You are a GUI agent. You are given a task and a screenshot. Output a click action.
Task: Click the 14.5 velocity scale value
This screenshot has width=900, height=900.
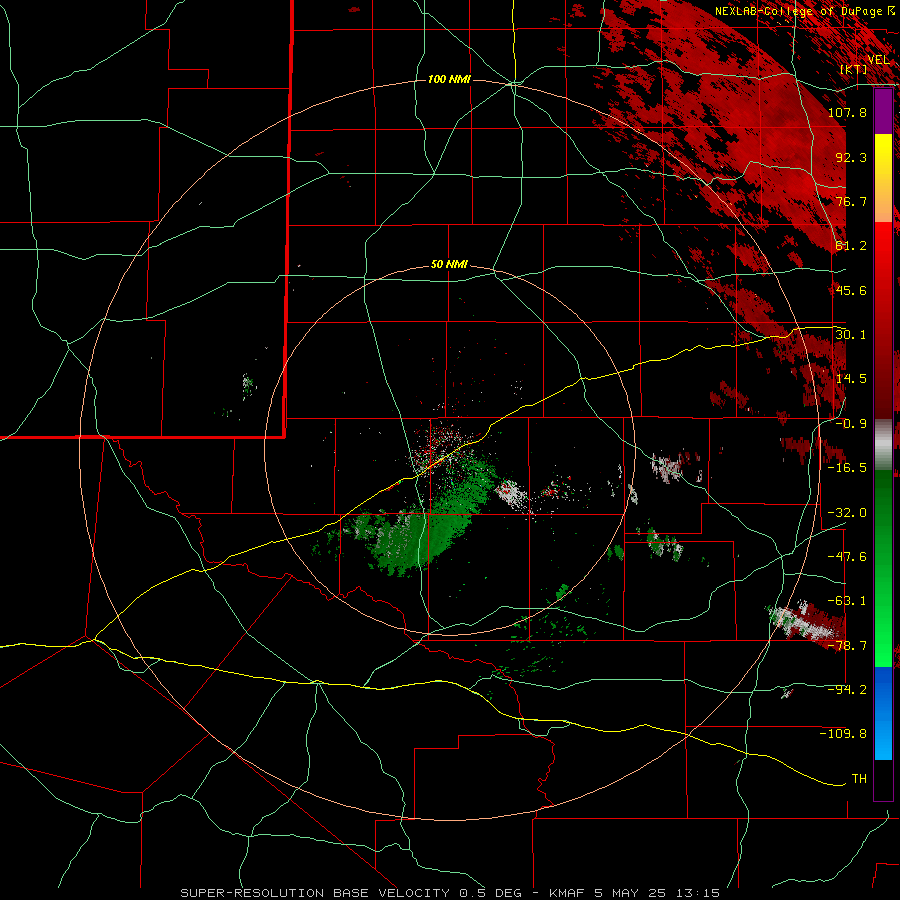pyautogui.click(x=851, y=379)
